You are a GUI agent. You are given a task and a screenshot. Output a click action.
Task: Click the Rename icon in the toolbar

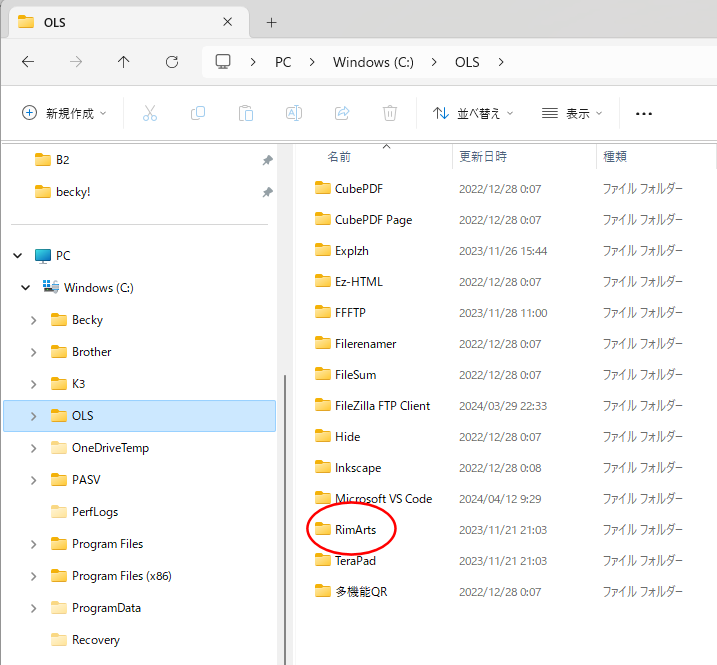294,113
